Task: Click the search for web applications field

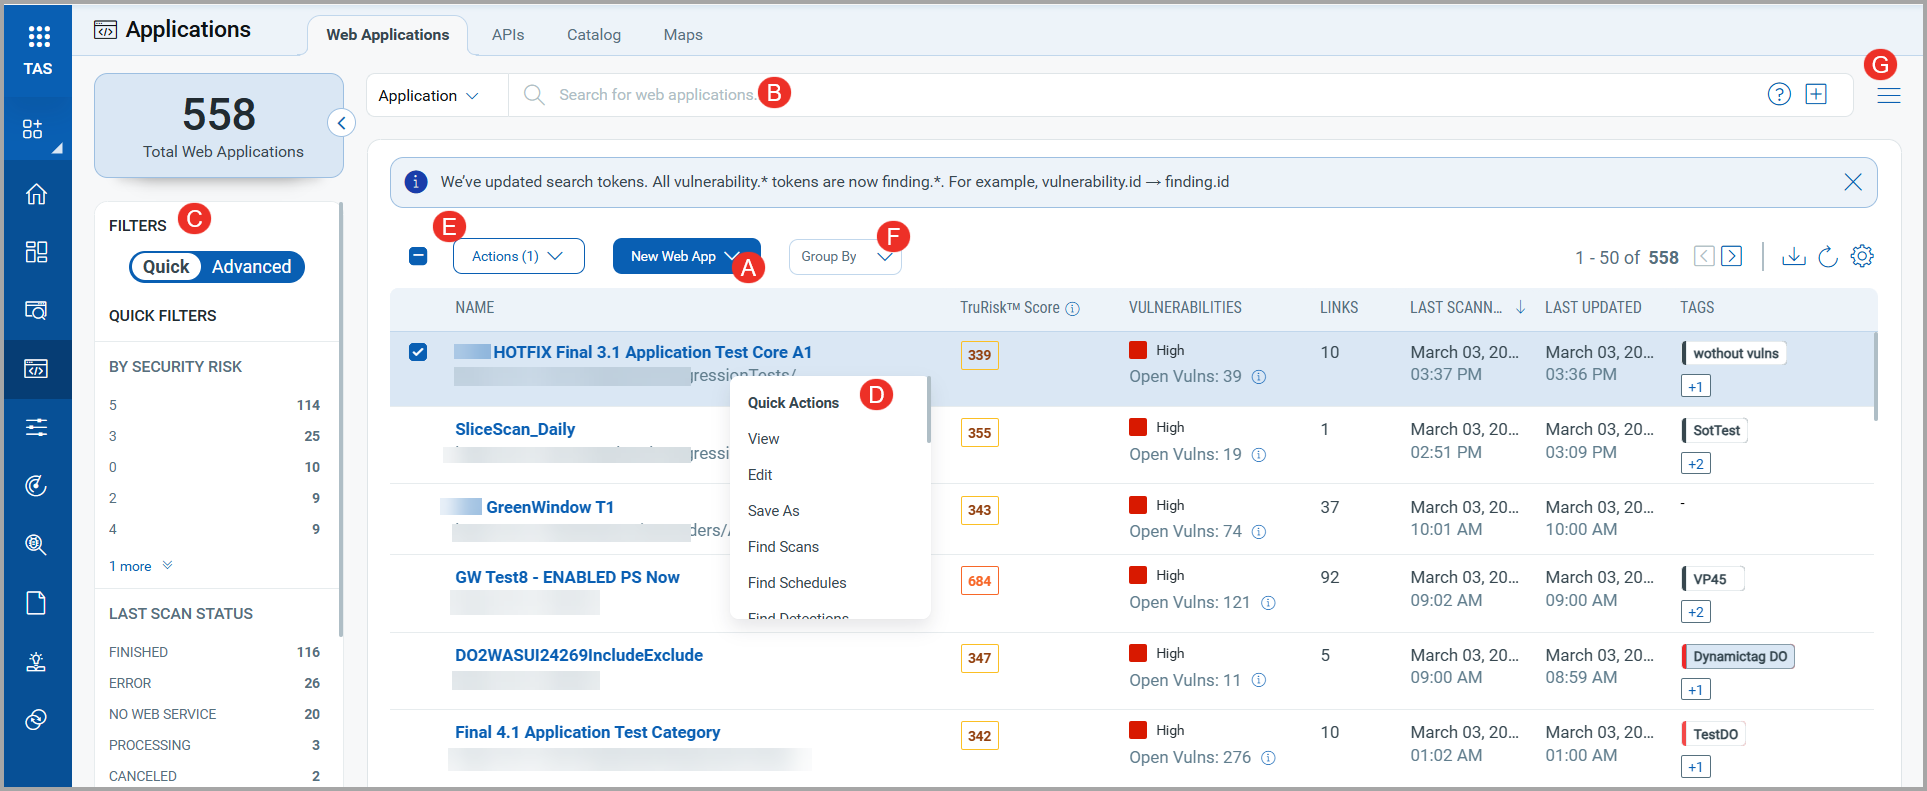Action: pos(656,95)
